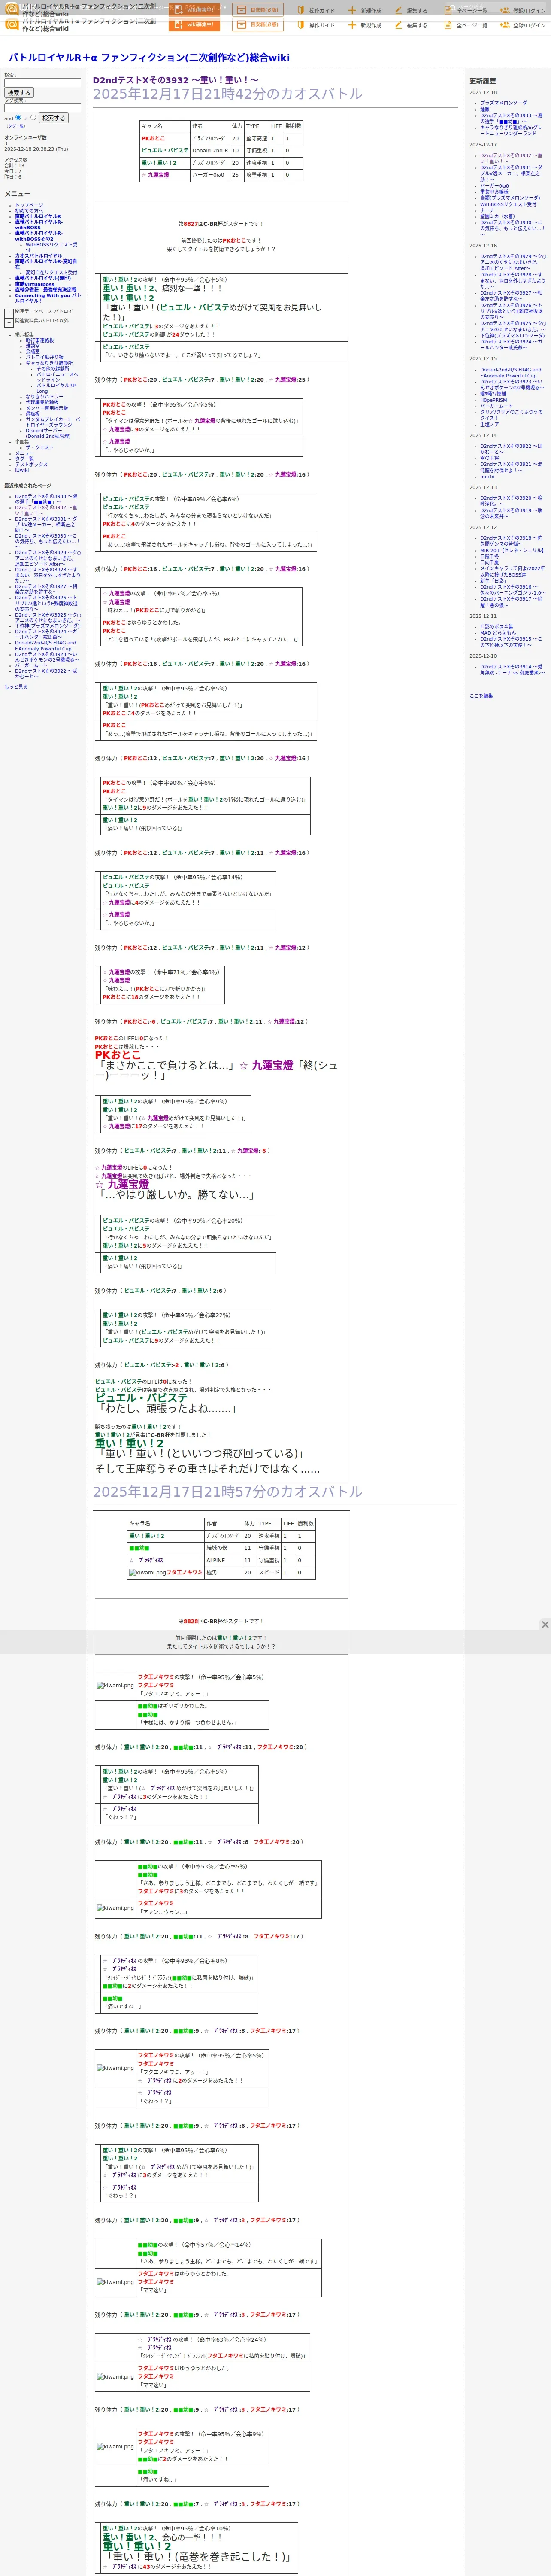Open Discordサーバー link in sidebar
Image resolution: width=551 pixels, height=2576 pixels.
(48, 434)
